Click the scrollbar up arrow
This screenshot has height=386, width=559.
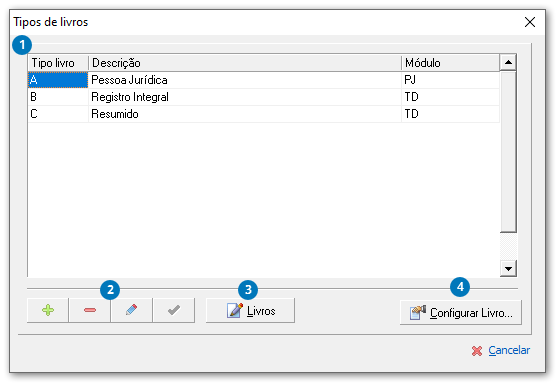point(508,63)
